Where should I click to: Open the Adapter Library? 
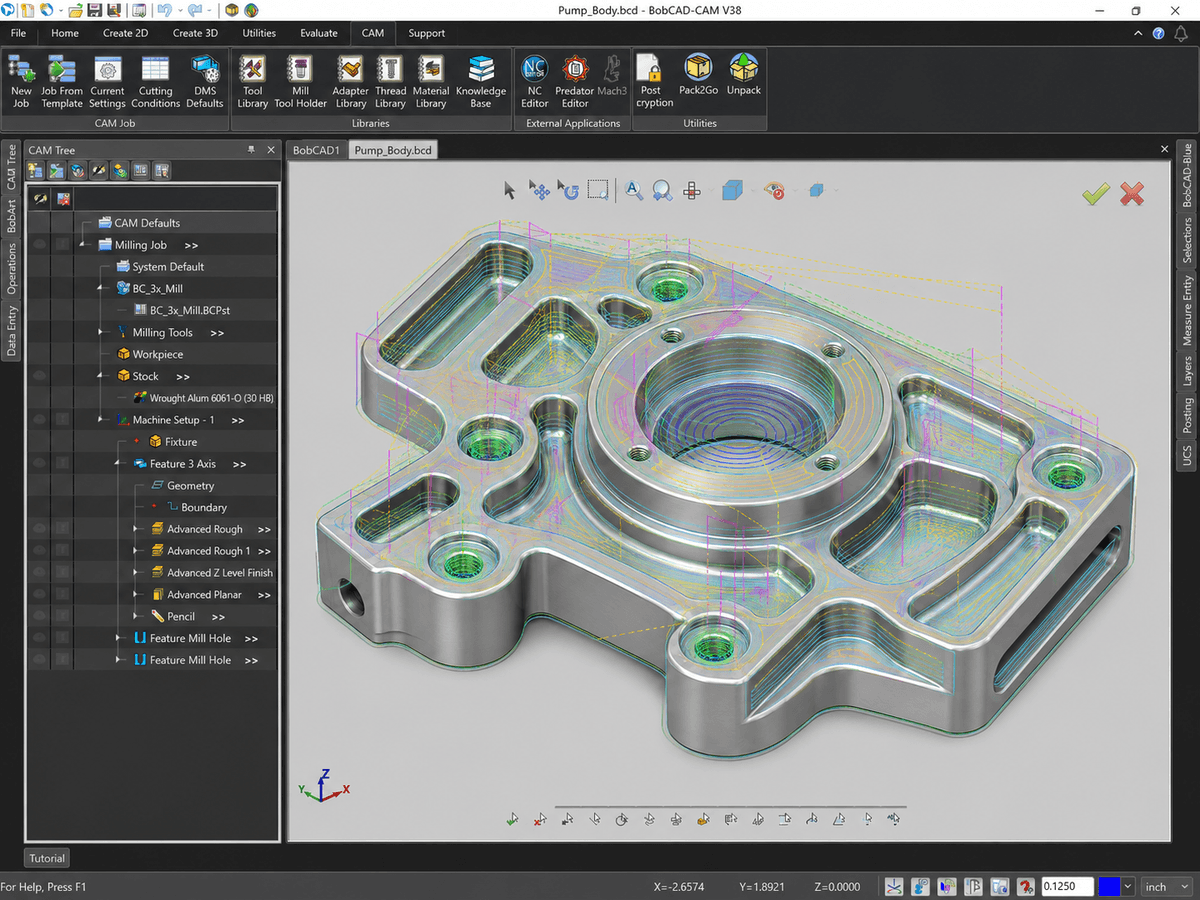click(351, 81)
